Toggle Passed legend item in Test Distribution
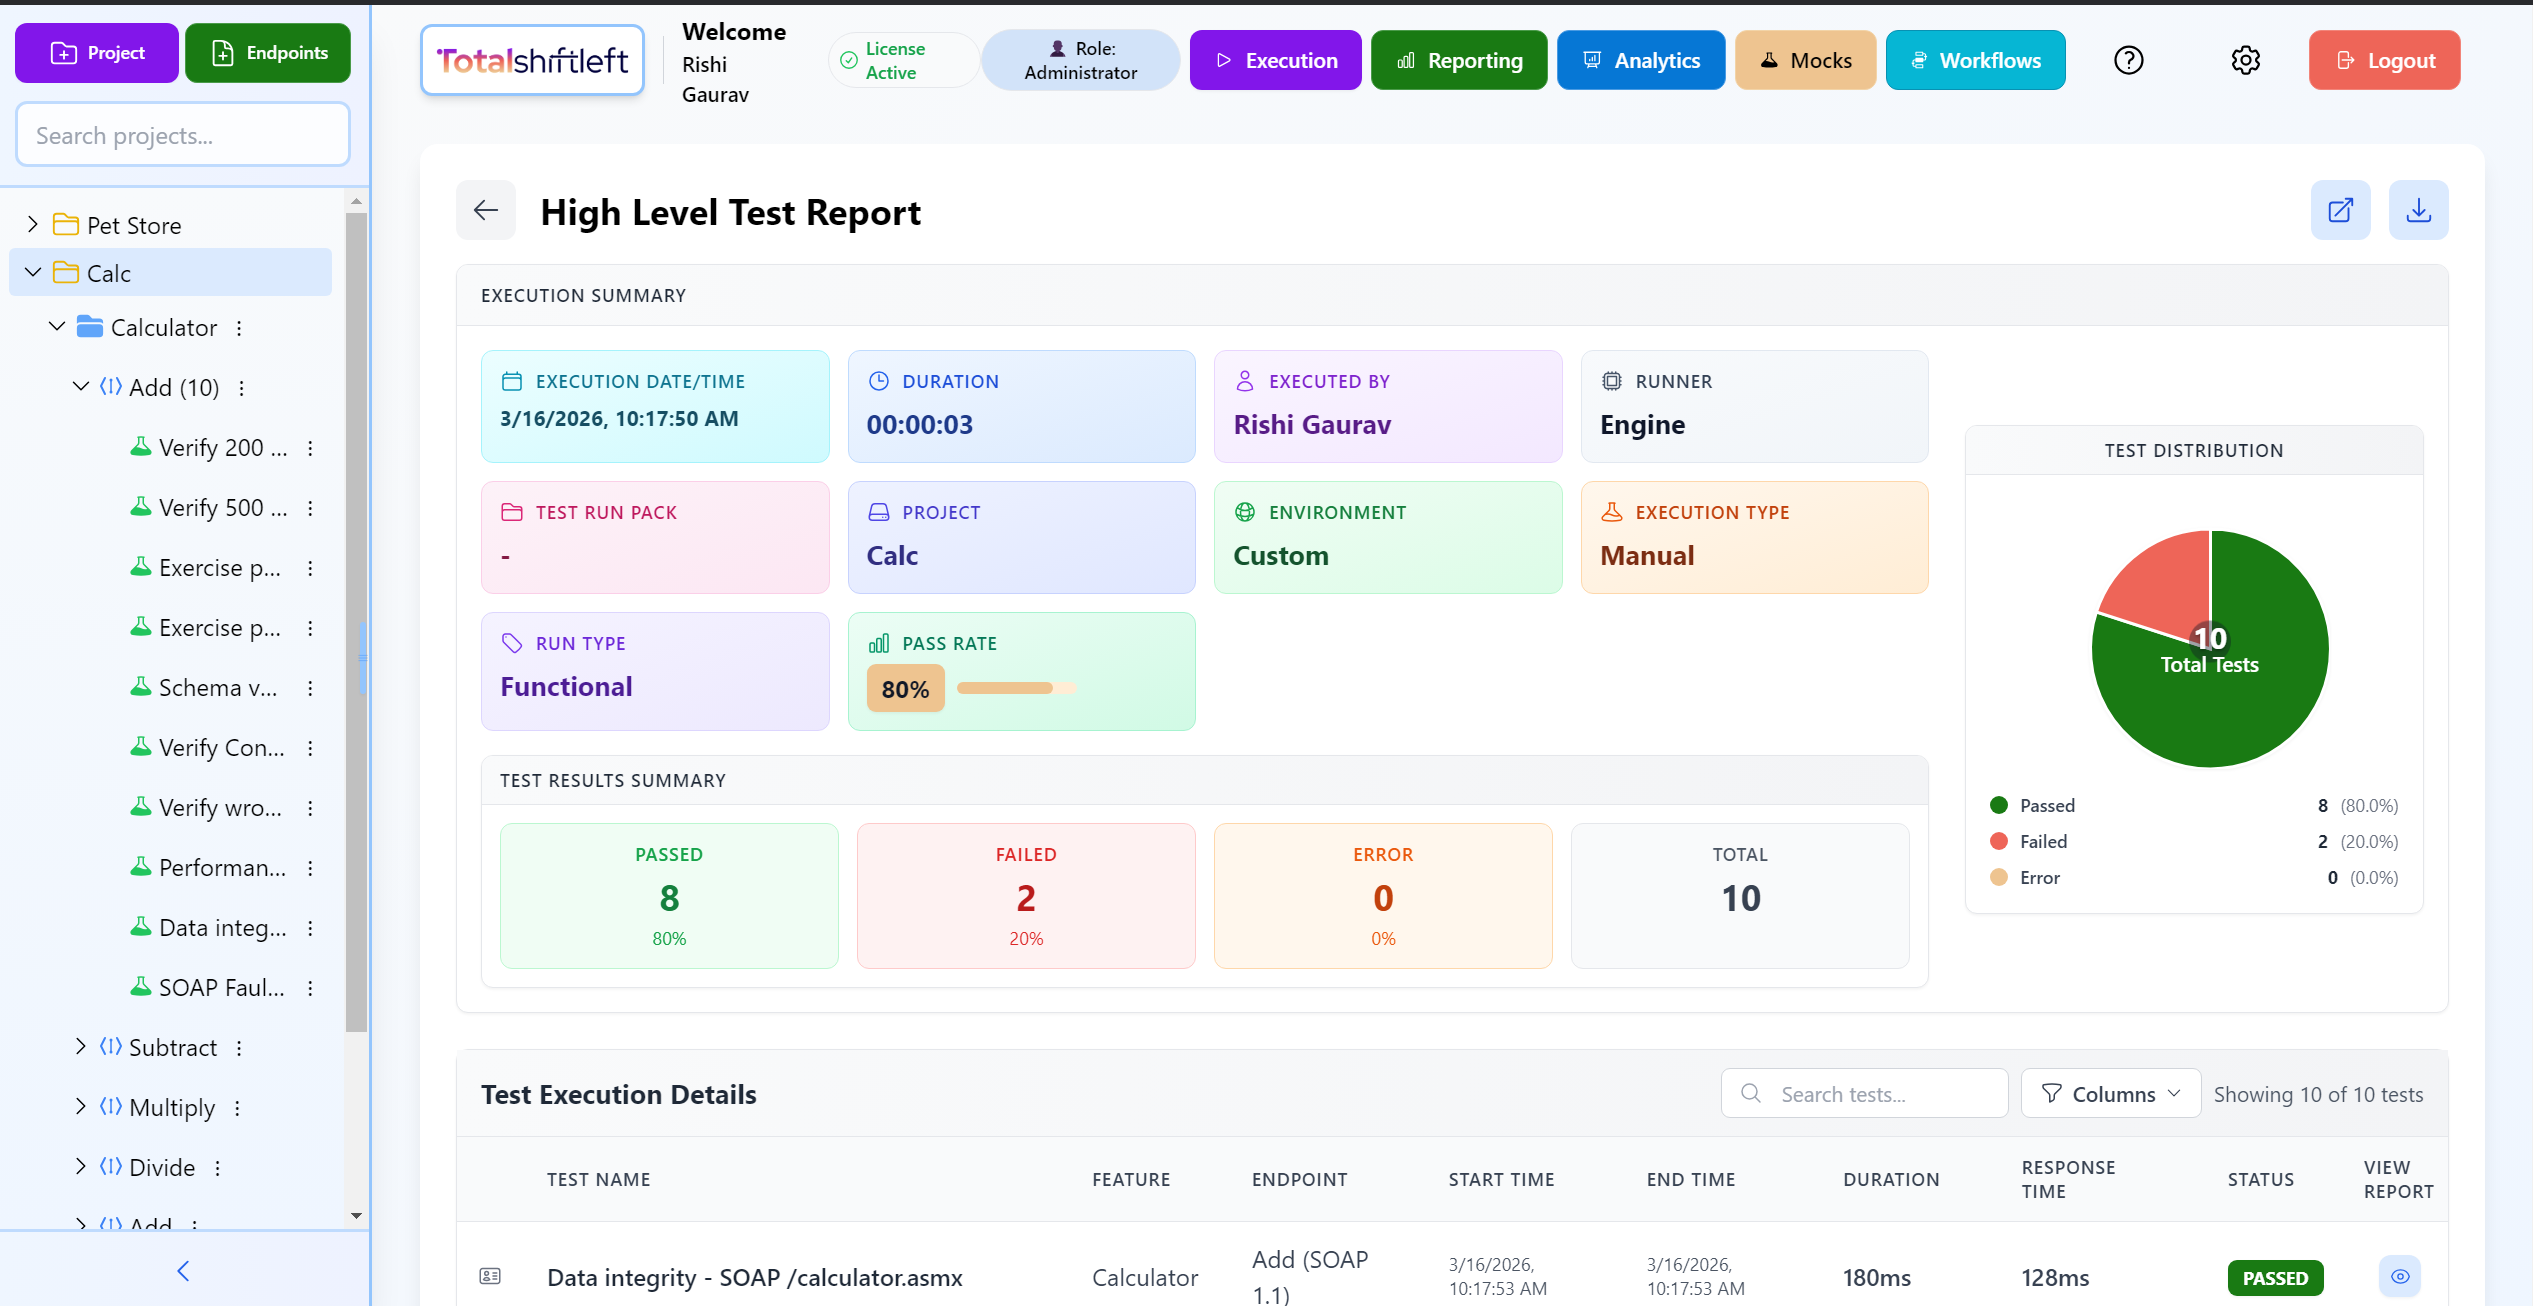This screenshot has width=2533, height=1306. [2046, 806]
